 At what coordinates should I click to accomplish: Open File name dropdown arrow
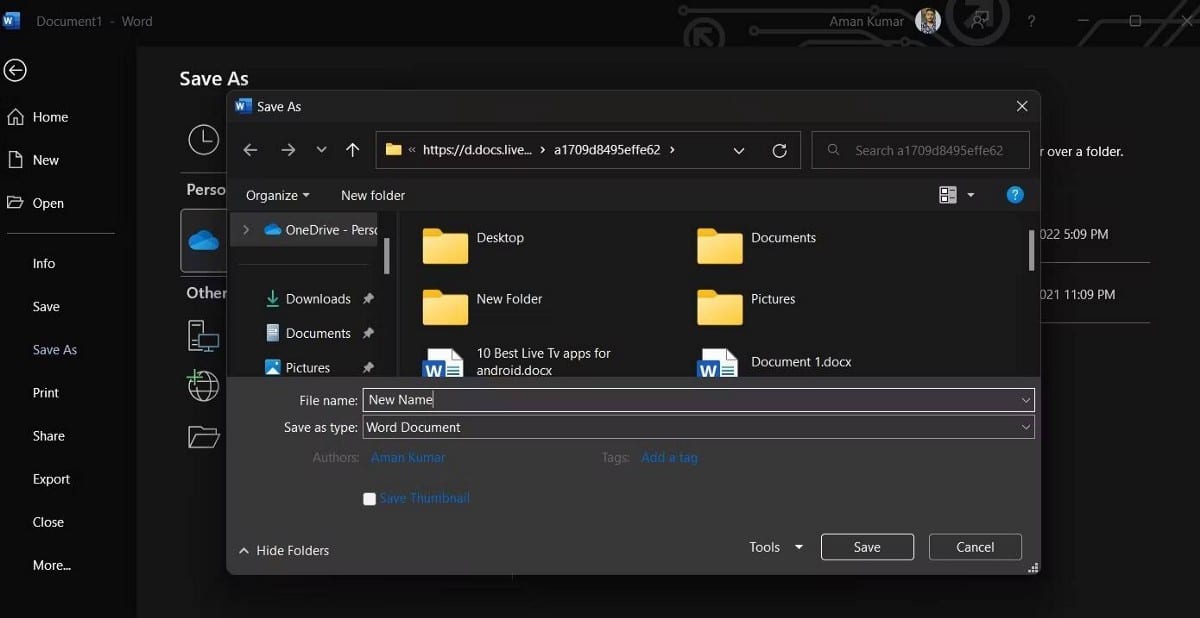pos(1026,400)
